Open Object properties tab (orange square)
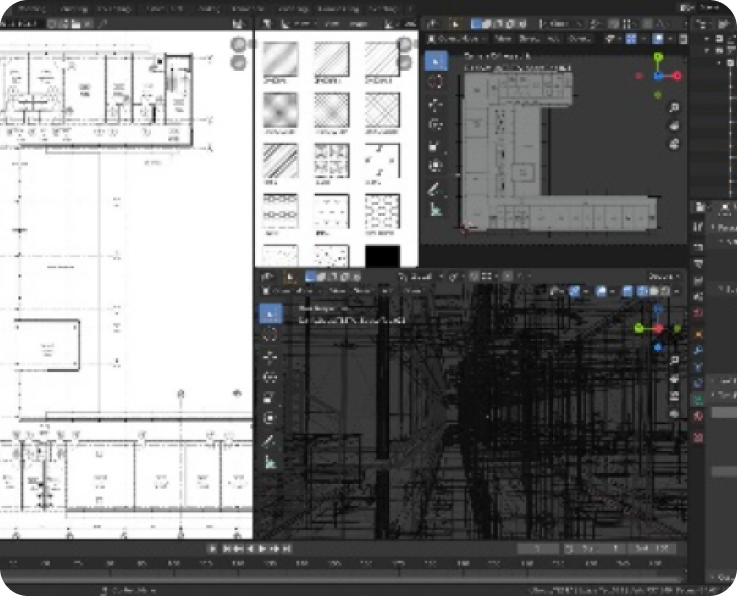This screenshot has height=596, width=737. (698, 335)
